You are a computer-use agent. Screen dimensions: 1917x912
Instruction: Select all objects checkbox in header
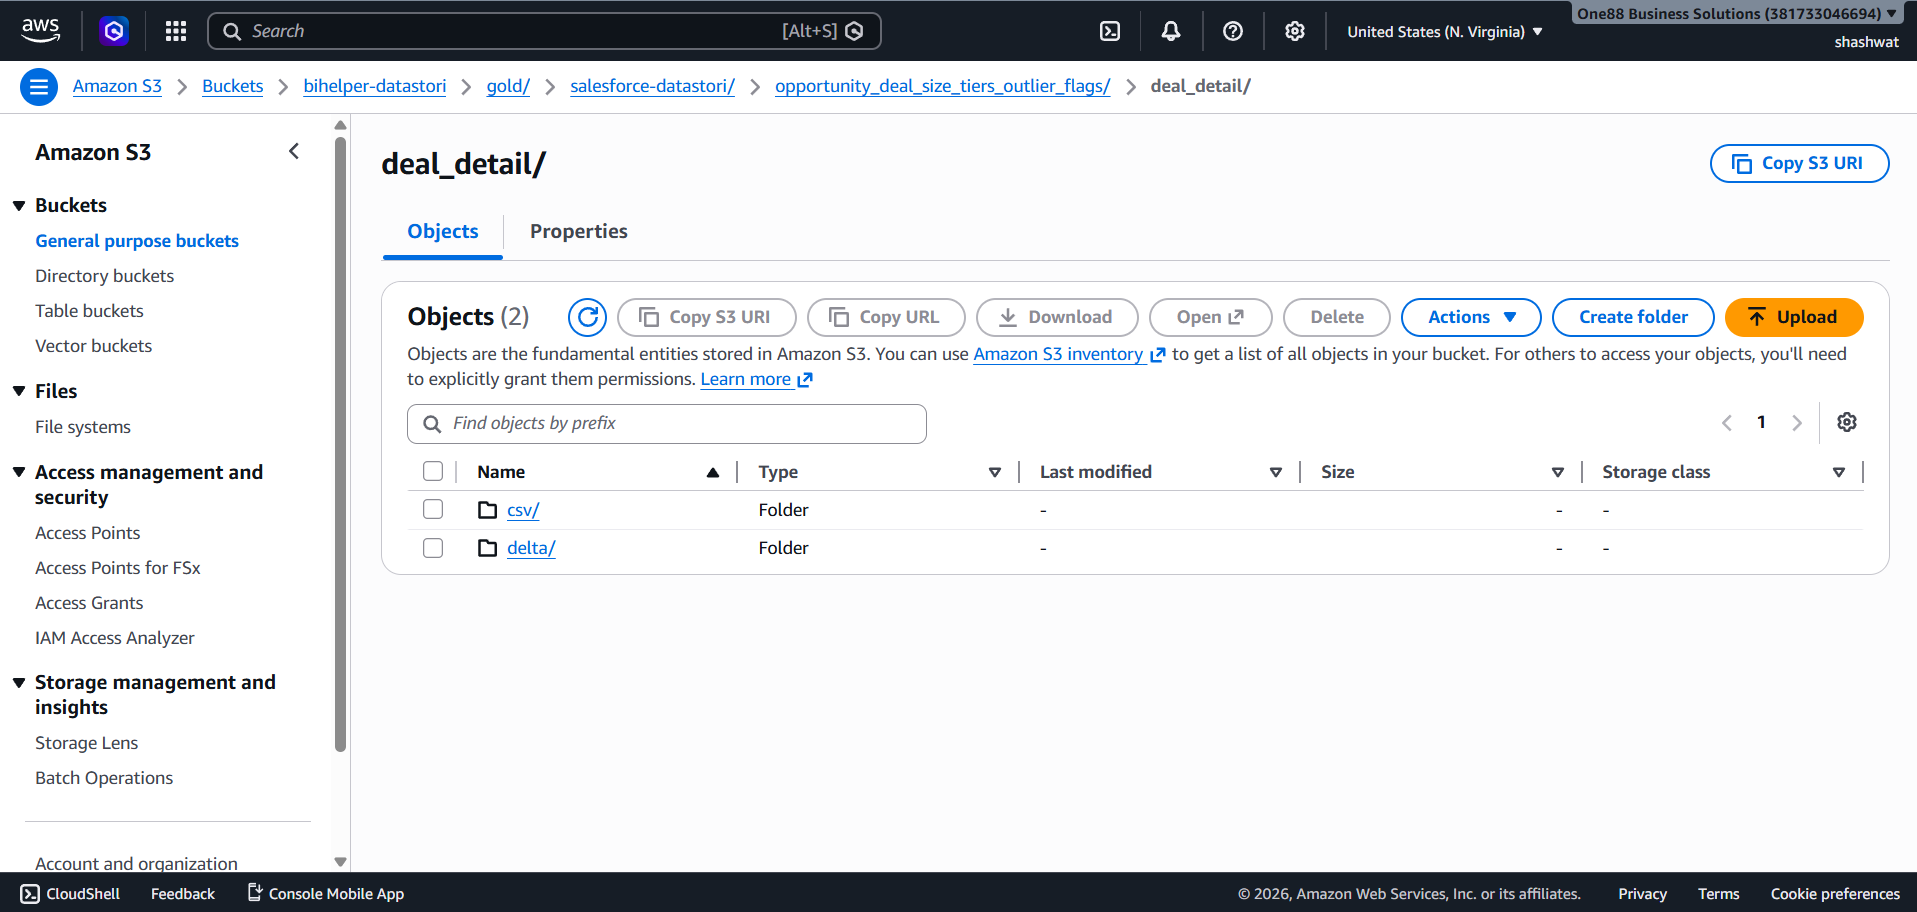(x=433, y=471)
